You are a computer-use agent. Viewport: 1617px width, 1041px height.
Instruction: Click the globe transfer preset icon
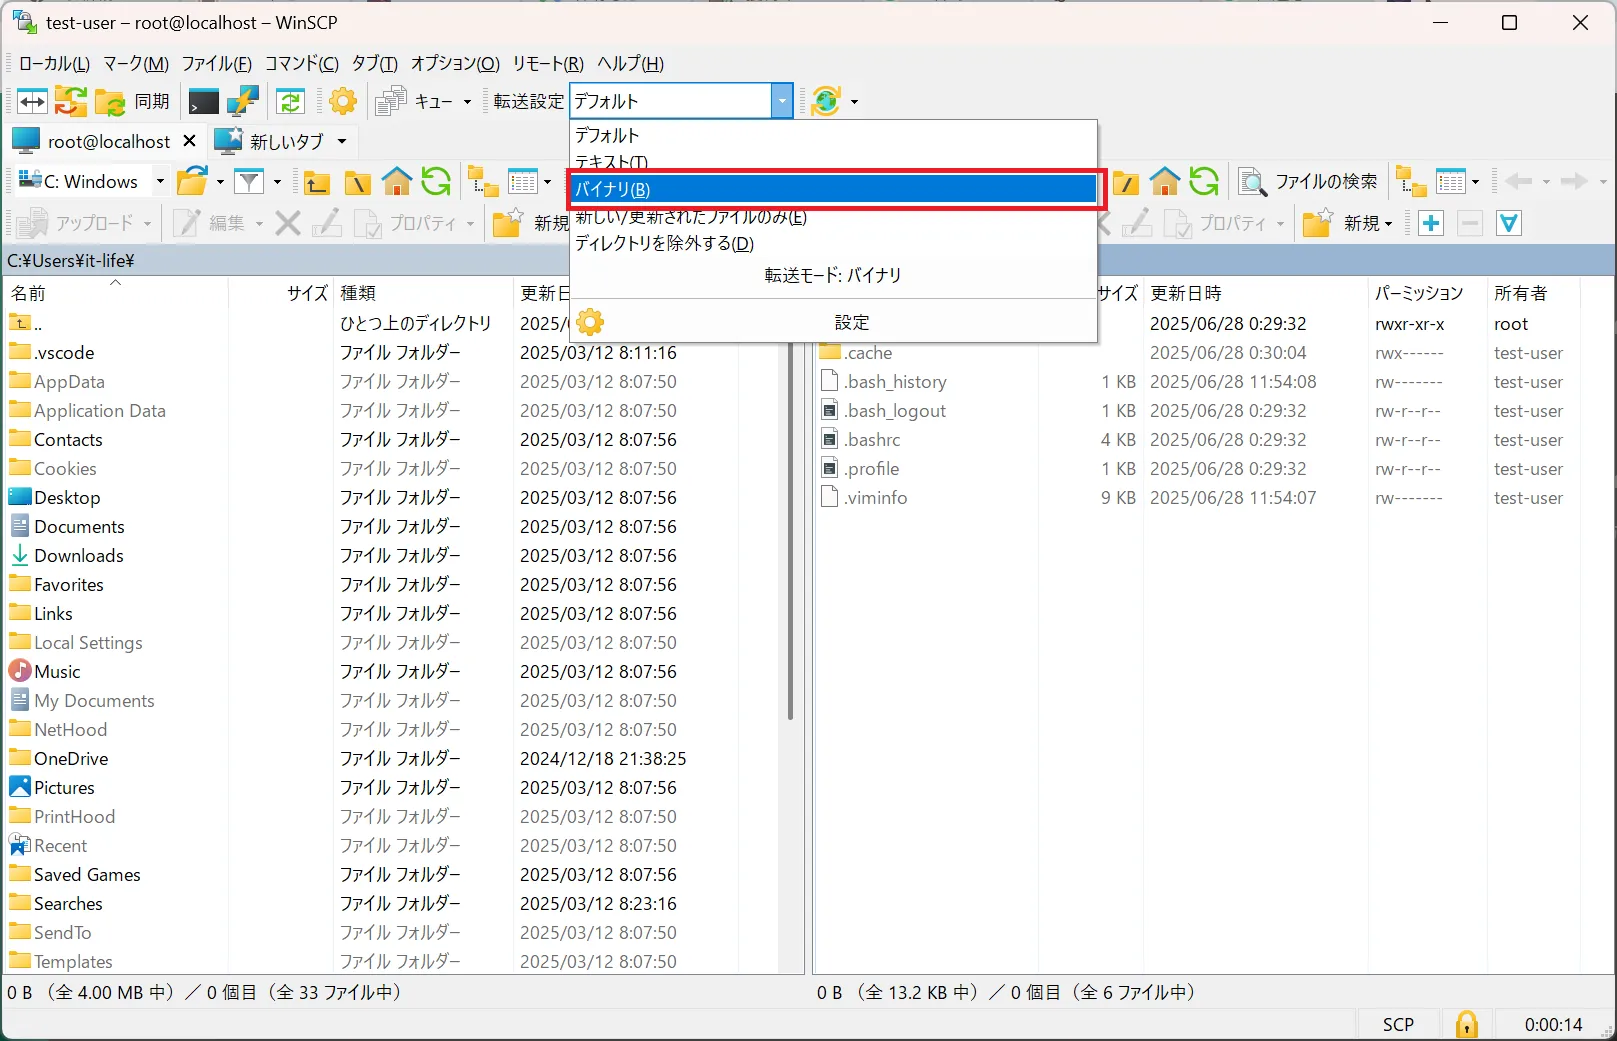(x=826, y=101)
